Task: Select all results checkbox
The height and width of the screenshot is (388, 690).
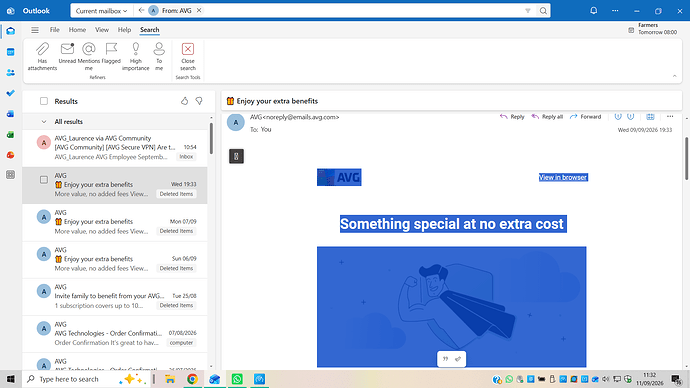Action: (44, 101)
